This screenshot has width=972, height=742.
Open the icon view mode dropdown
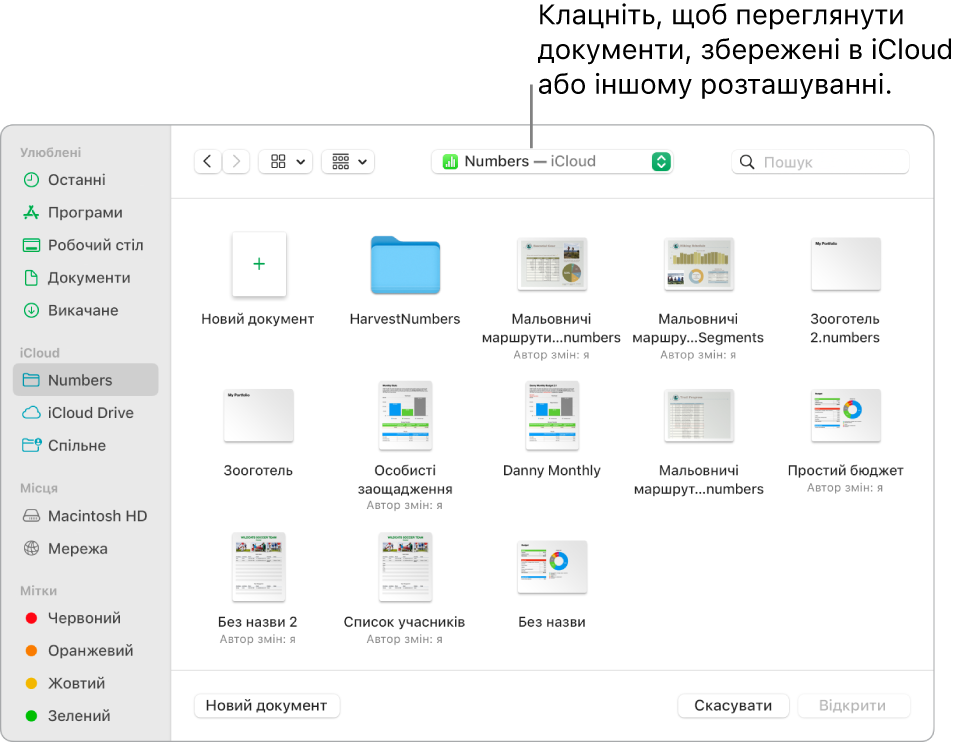(x=286, y=162)
